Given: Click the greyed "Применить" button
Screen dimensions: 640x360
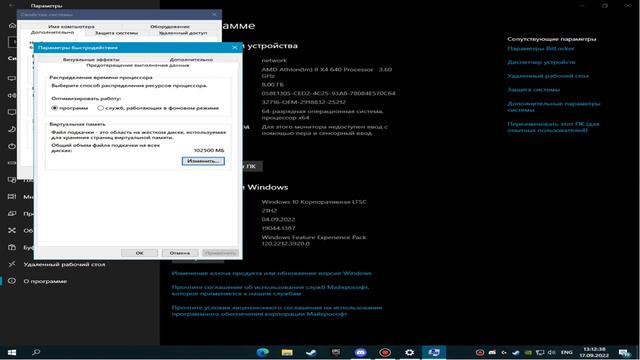Looking at the screenshot, I should (x=220, y=253).
